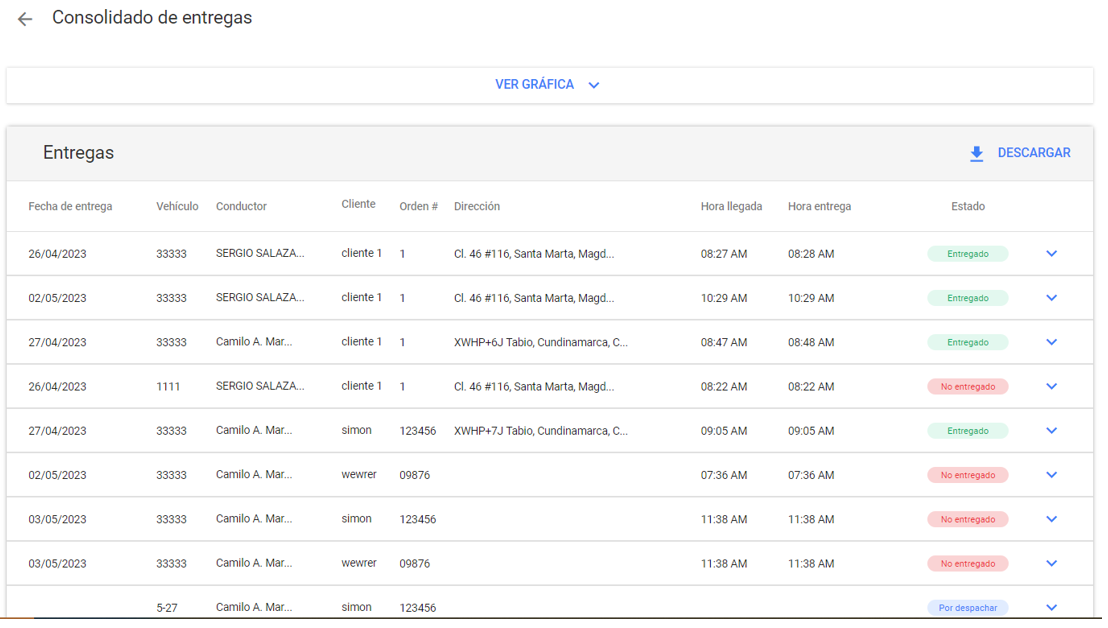1108x628 pixels.
Task: Click the download icon beside DESCARGAR
Action: (x=976, y=154)
